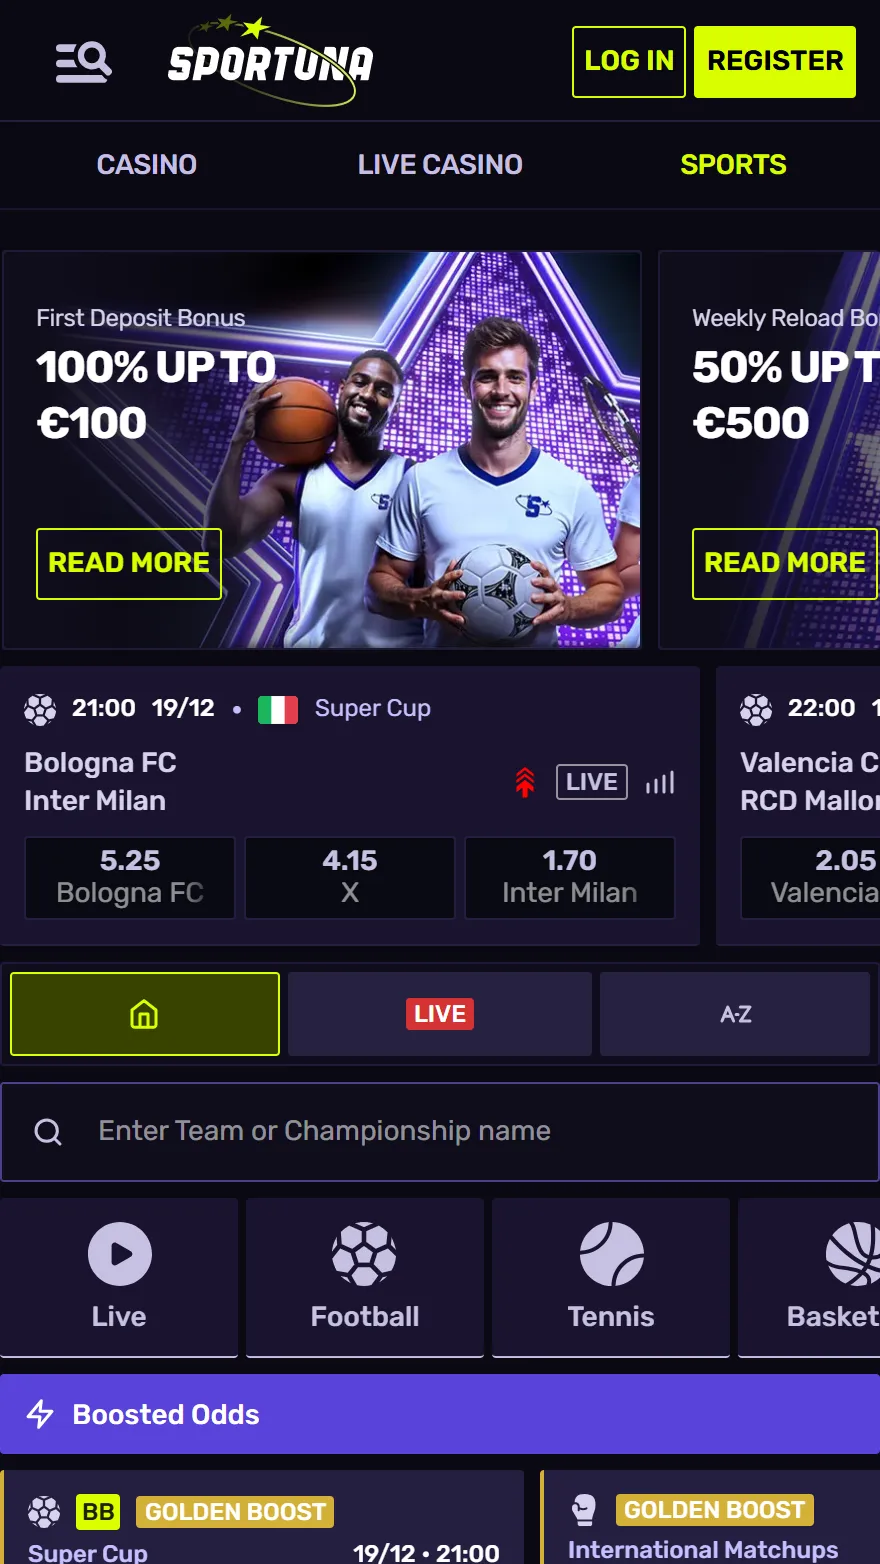Open the Tennis sport category
Image resolution: width=880 pixels, height=1564 pixels.
click(x=611, y=1277)
